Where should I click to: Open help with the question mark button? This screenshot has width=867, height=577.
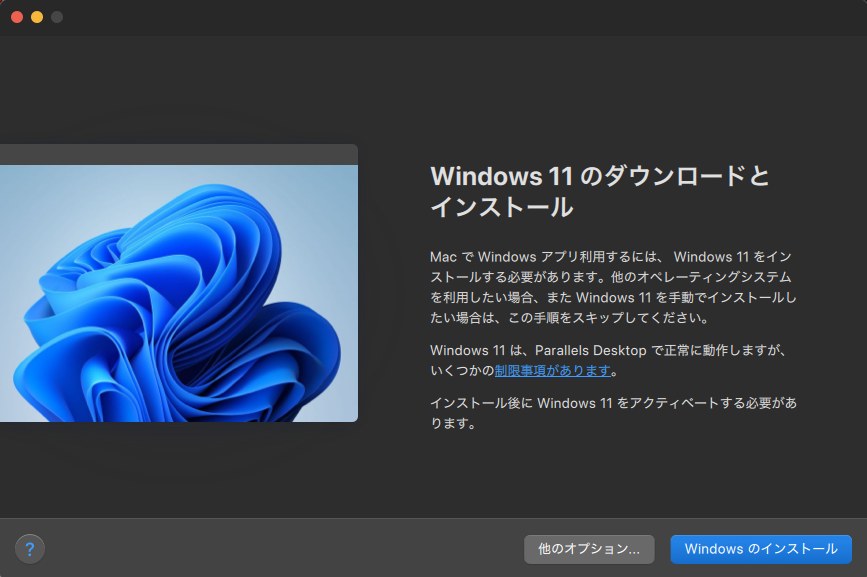[x=30, y=549]
